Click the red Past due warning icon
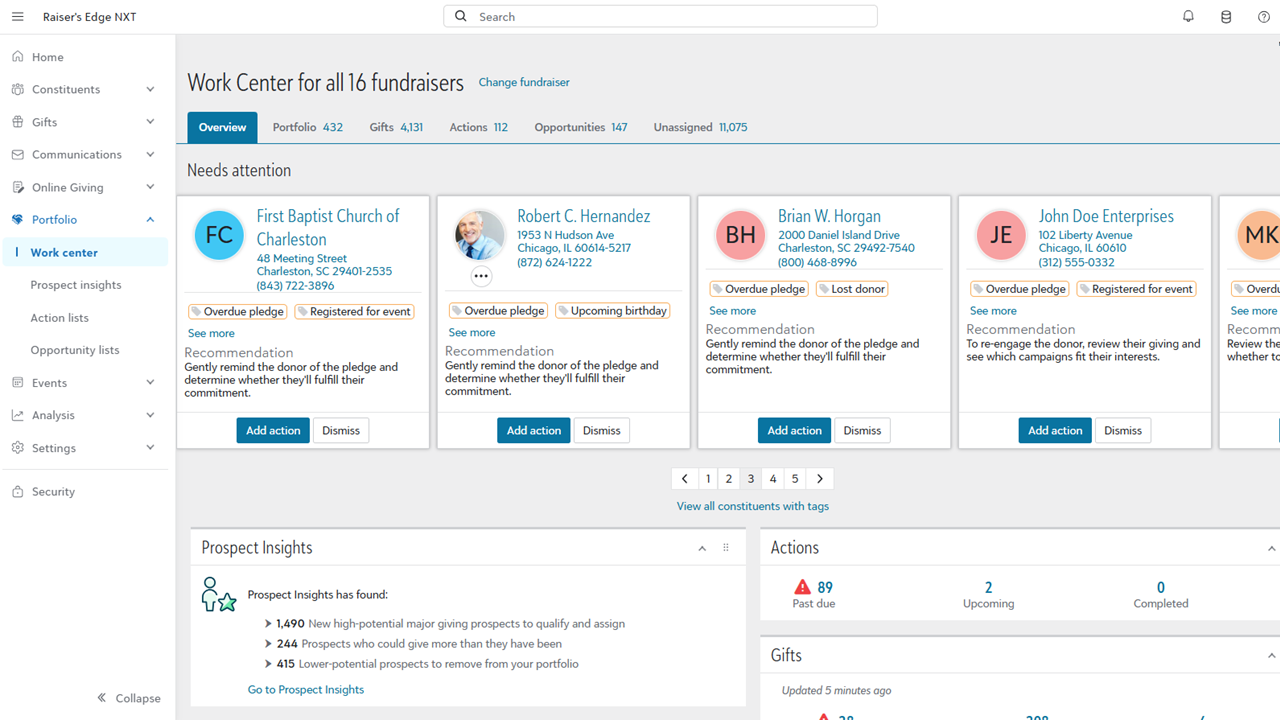Image resolution: width=1280 pixels, height=720 pixels. point(802,587)
